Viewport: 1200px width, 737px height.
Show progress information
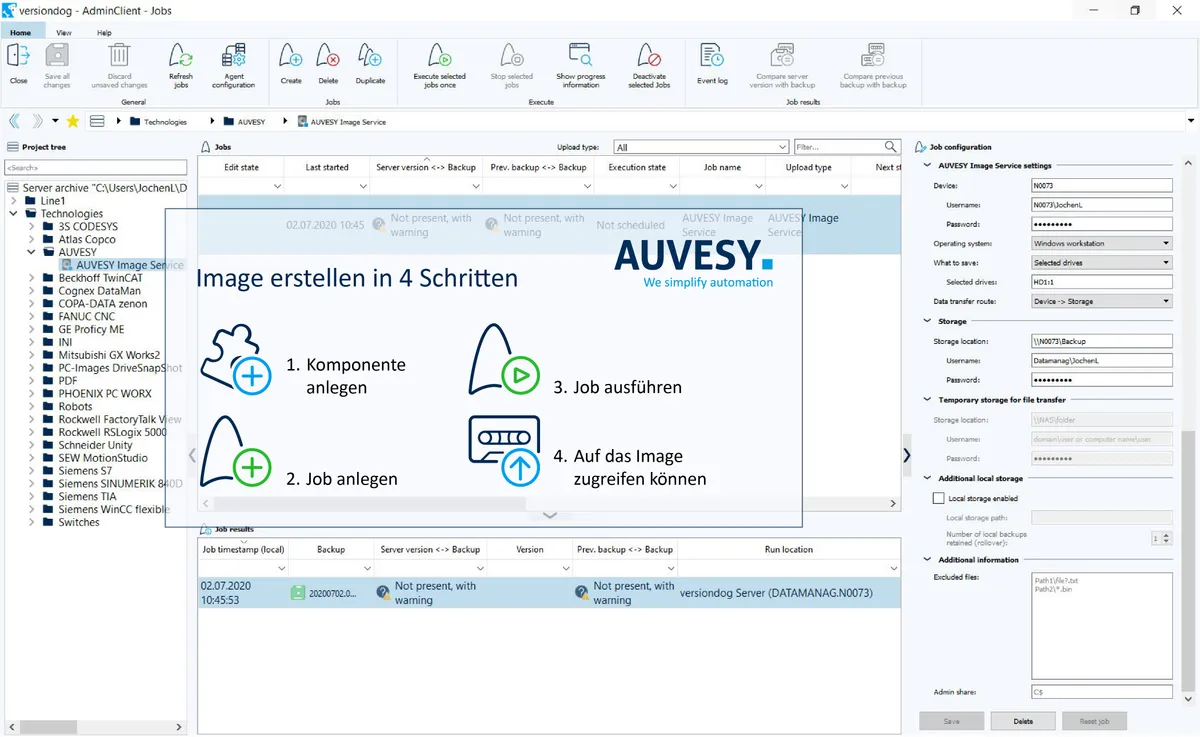coord(580,63)
